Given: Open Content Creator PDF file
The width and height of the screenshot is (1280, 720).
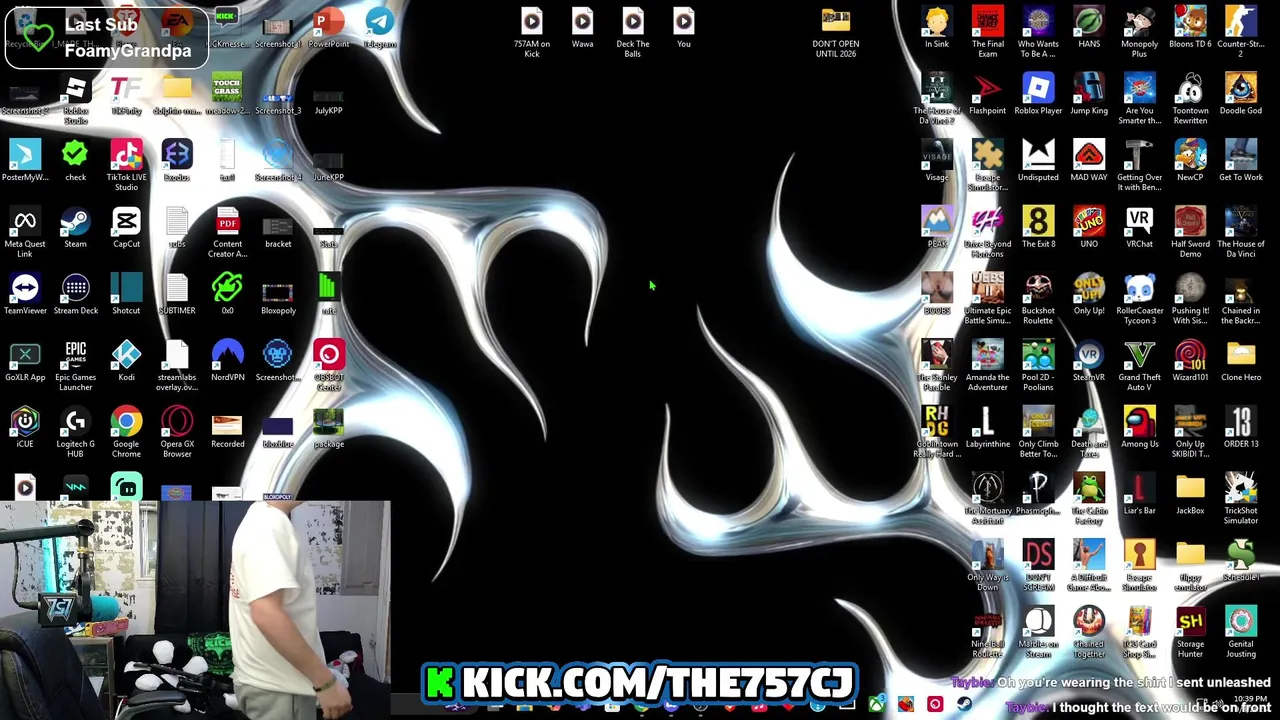Looking at the screenshot, I should (227, 233).
